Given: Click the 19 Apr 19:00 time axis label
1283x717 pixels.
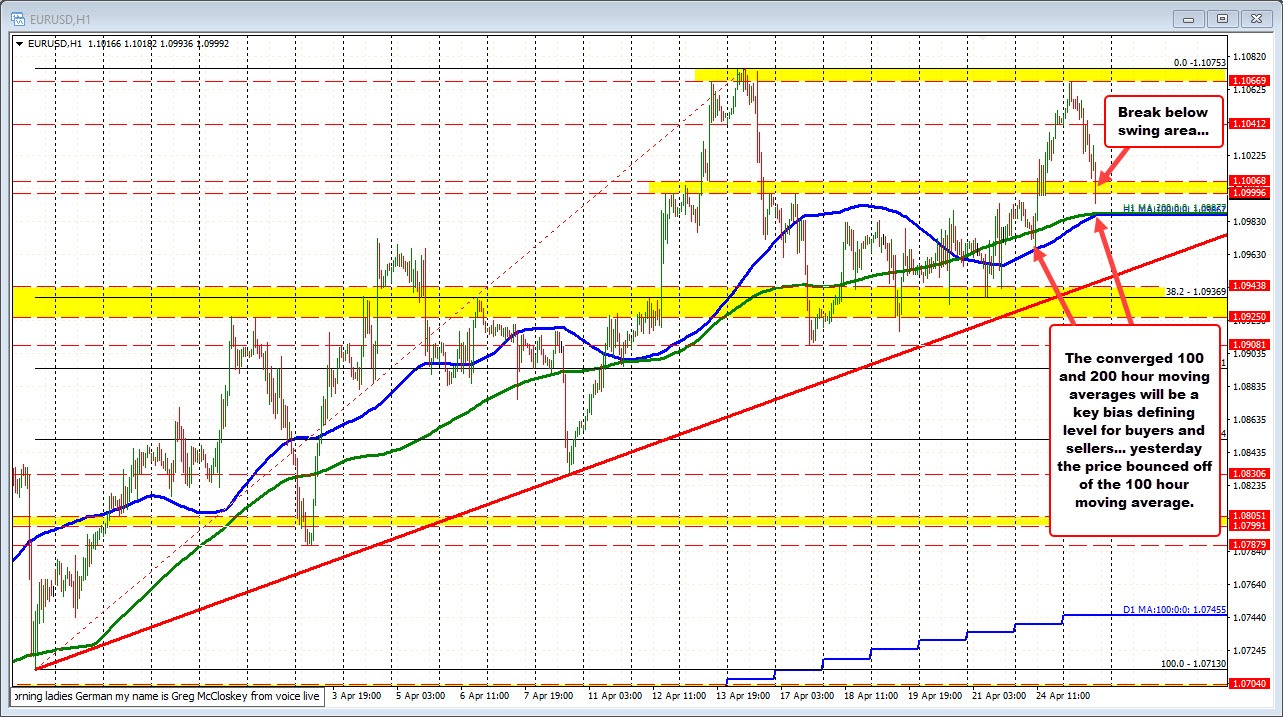Looking at the screenshot, I should 937,694.
